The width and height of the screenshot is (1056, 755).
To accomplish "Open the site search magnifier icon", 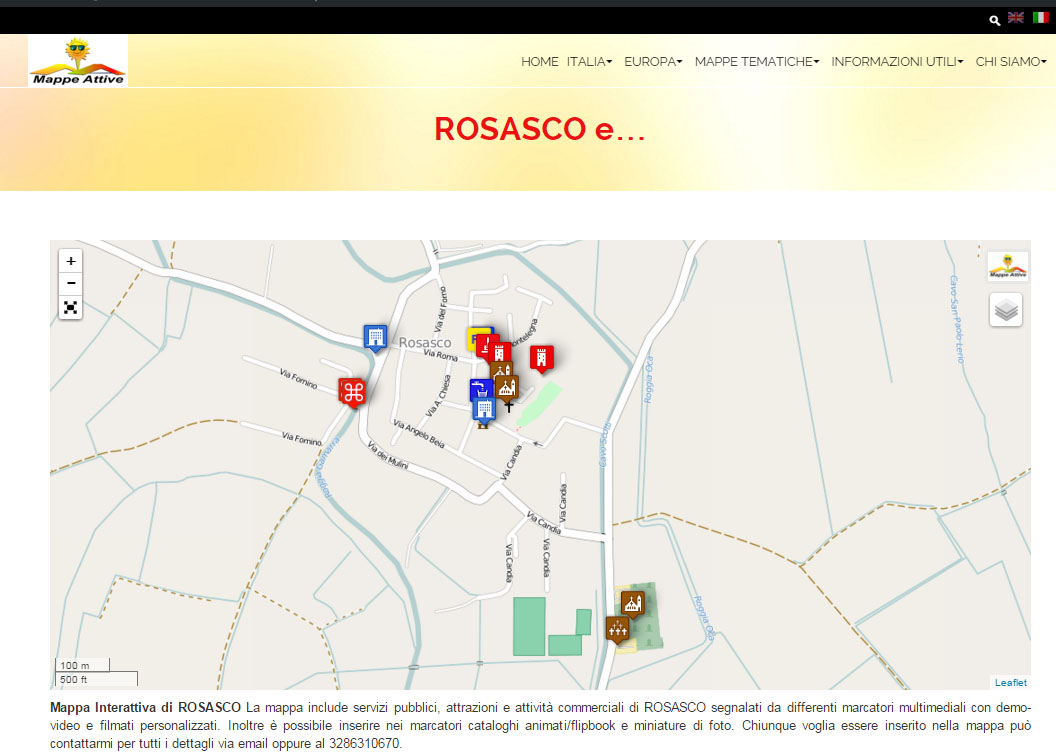I will (994, 20).
